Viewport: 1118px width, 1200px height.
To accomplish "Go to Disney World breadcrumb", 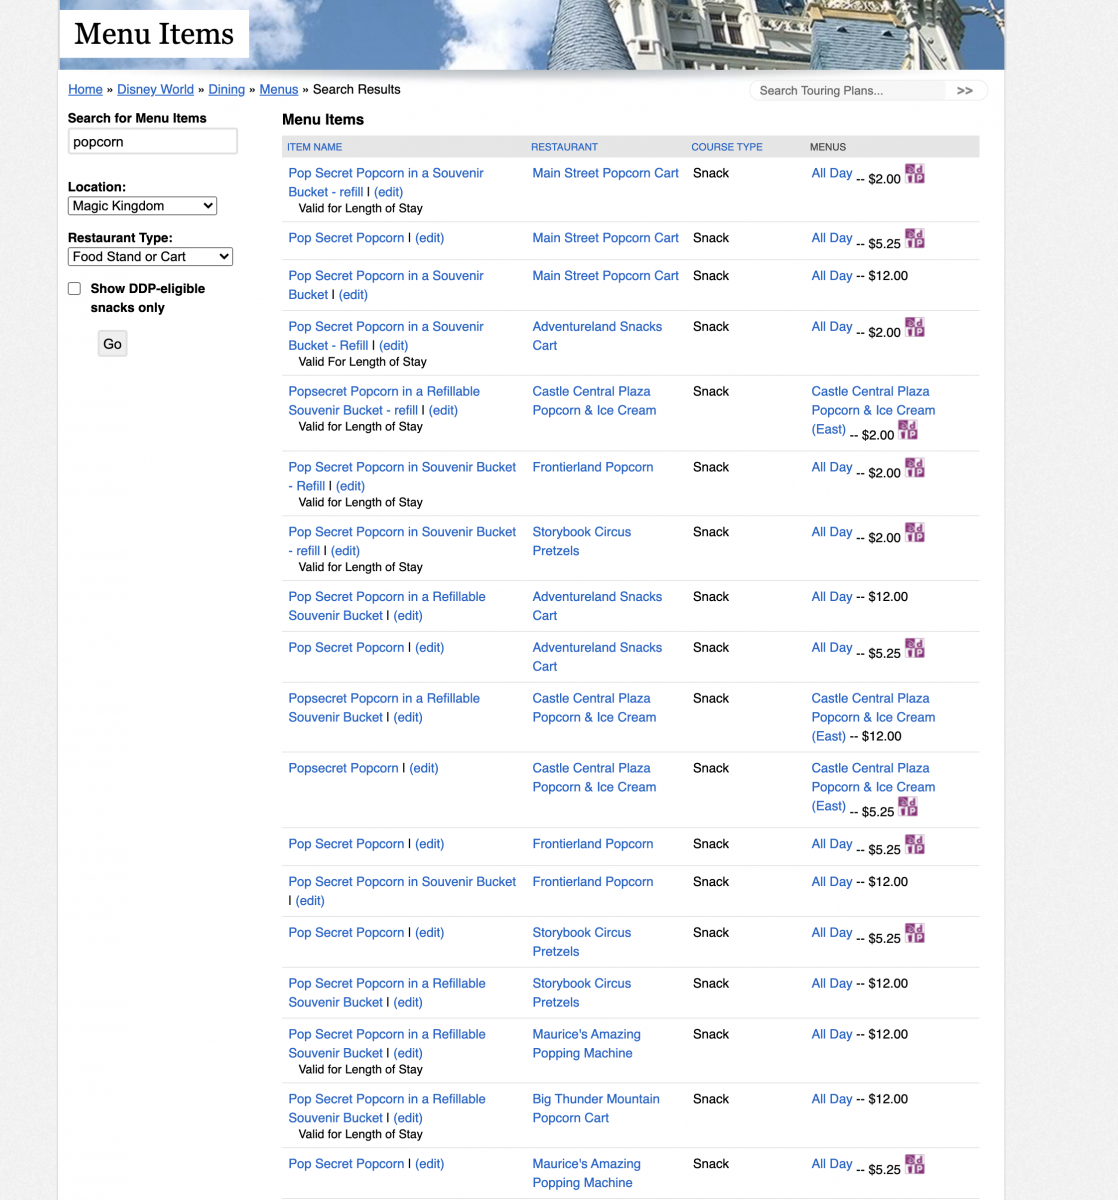I will [x=155, y=90].
